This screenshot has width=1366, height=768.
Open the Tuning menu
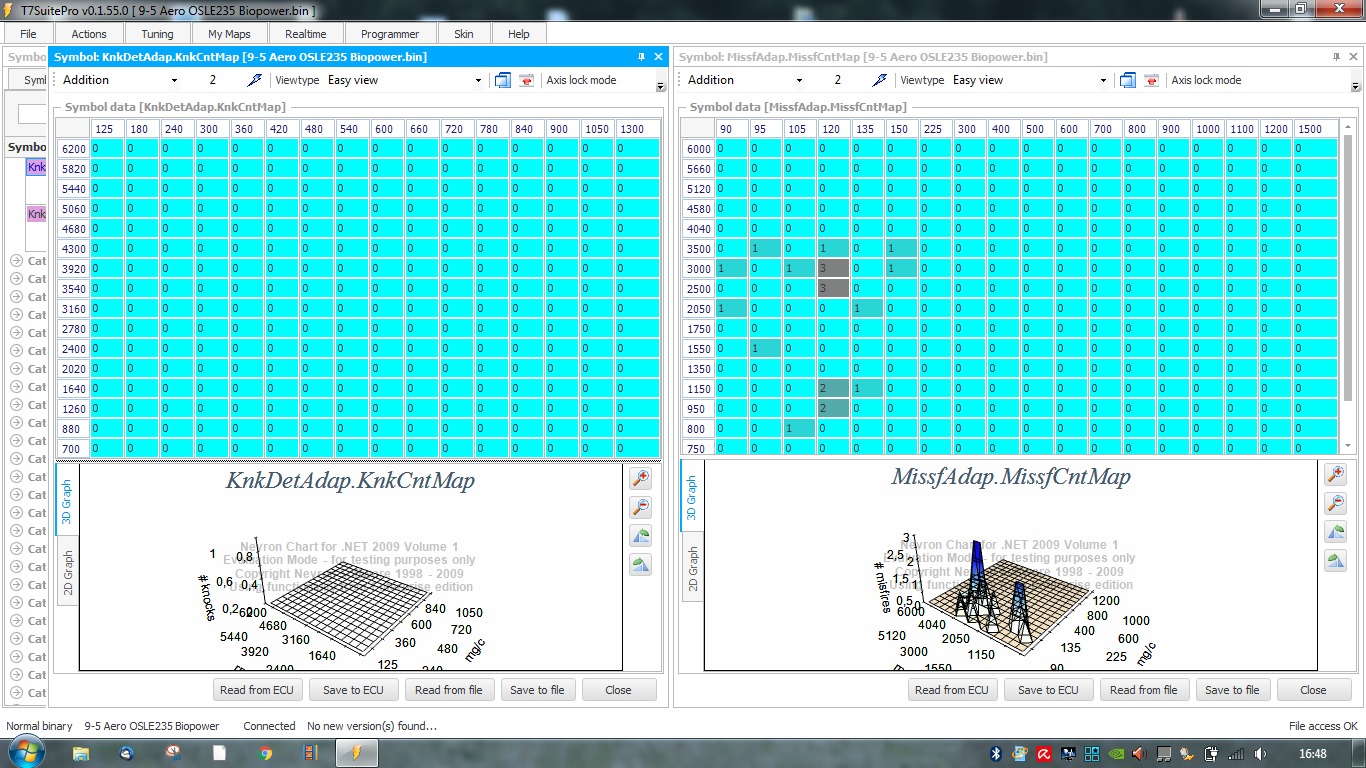pos(157,34)
